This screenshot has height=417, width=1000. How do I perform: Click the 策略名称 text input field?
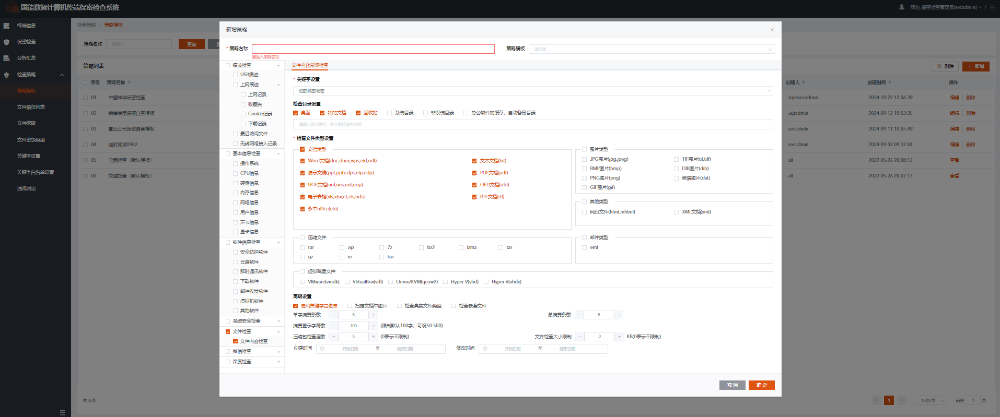[x=372, y=48]
